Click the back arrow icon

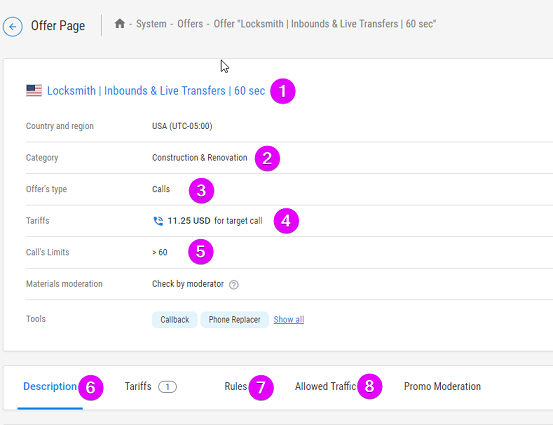click(13, 26)
